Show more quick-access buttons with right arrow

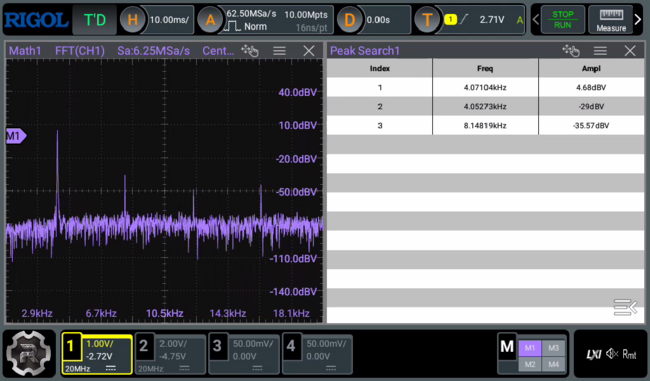point(638,19)
